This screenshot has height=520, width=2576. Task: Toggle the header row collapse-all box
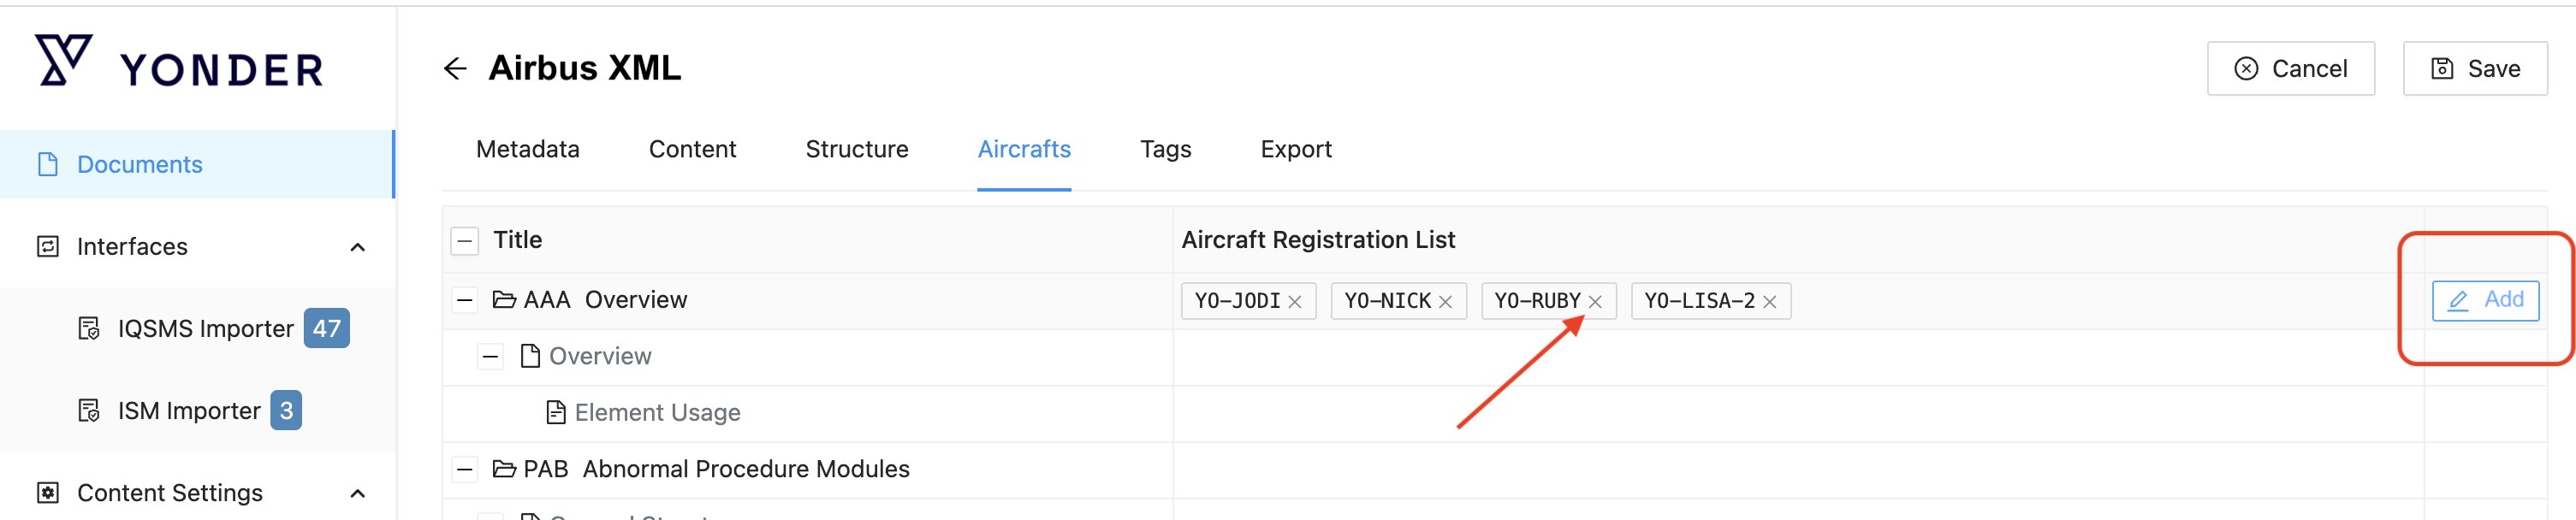[x=465, y=241]
